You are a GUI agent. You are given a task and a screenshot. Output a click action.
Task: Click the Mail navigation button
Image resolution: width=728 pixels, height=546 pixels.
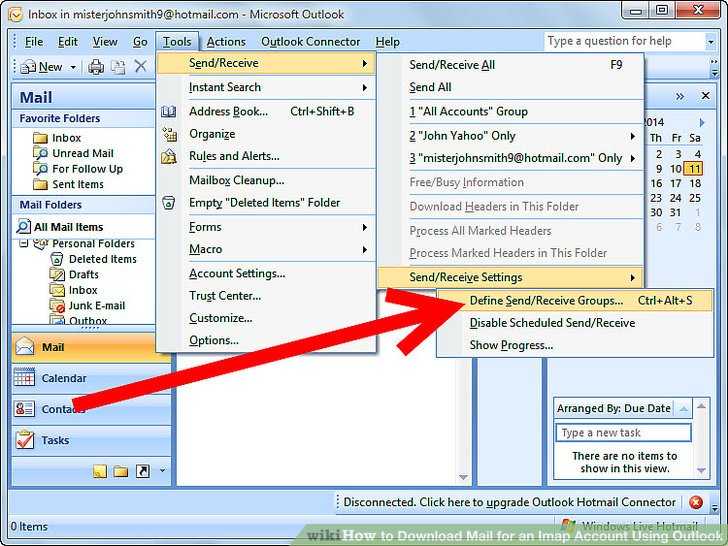(85, 347)
